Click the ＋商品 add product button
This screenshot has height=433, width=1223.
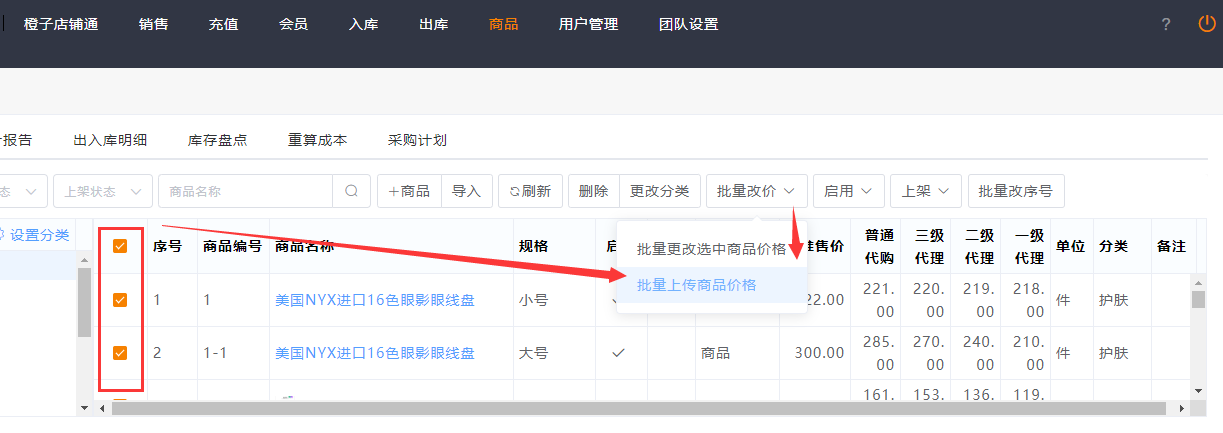point(409,191)
